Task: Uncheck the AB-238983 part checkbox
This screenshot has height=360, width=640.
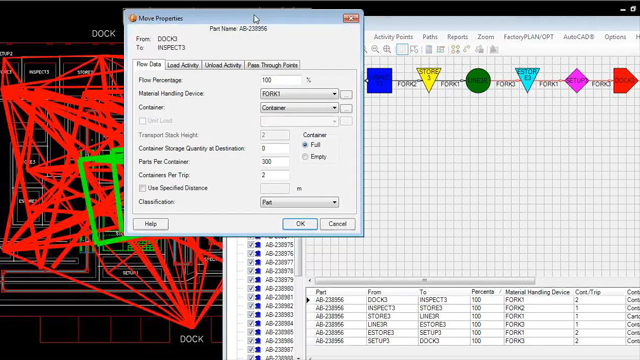Action: (251, 315)
